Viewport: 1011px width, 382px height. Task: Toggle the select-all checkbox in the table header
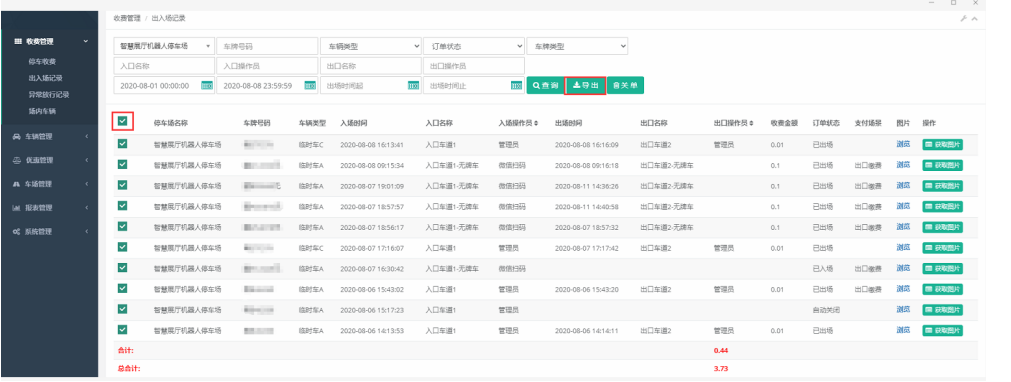pos(123,121)
